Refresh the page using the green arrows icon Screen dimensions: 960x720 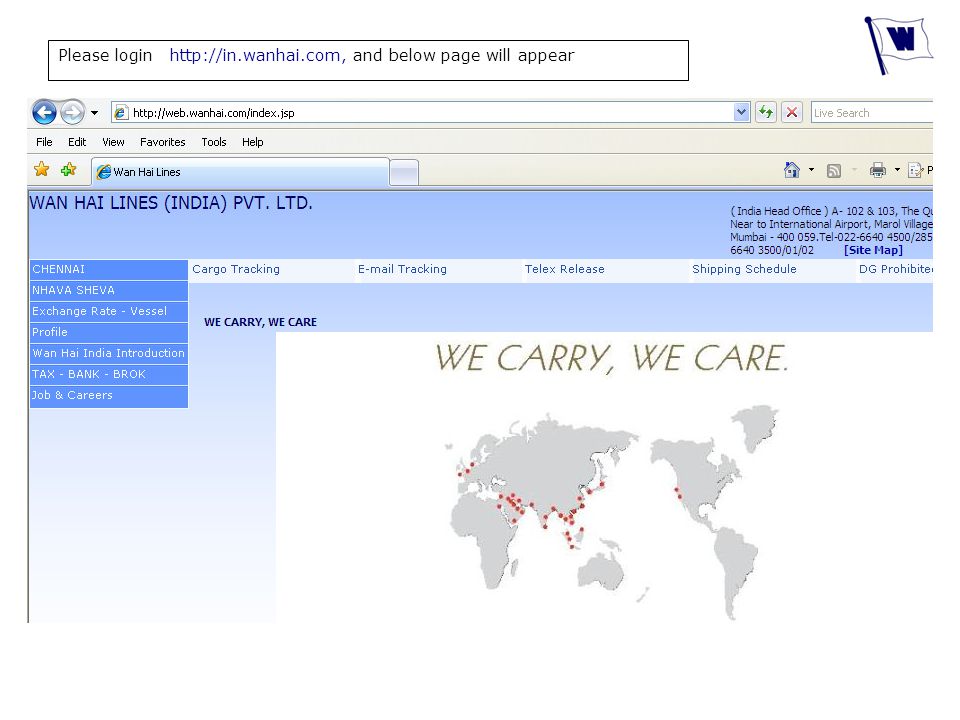[766, 113]
